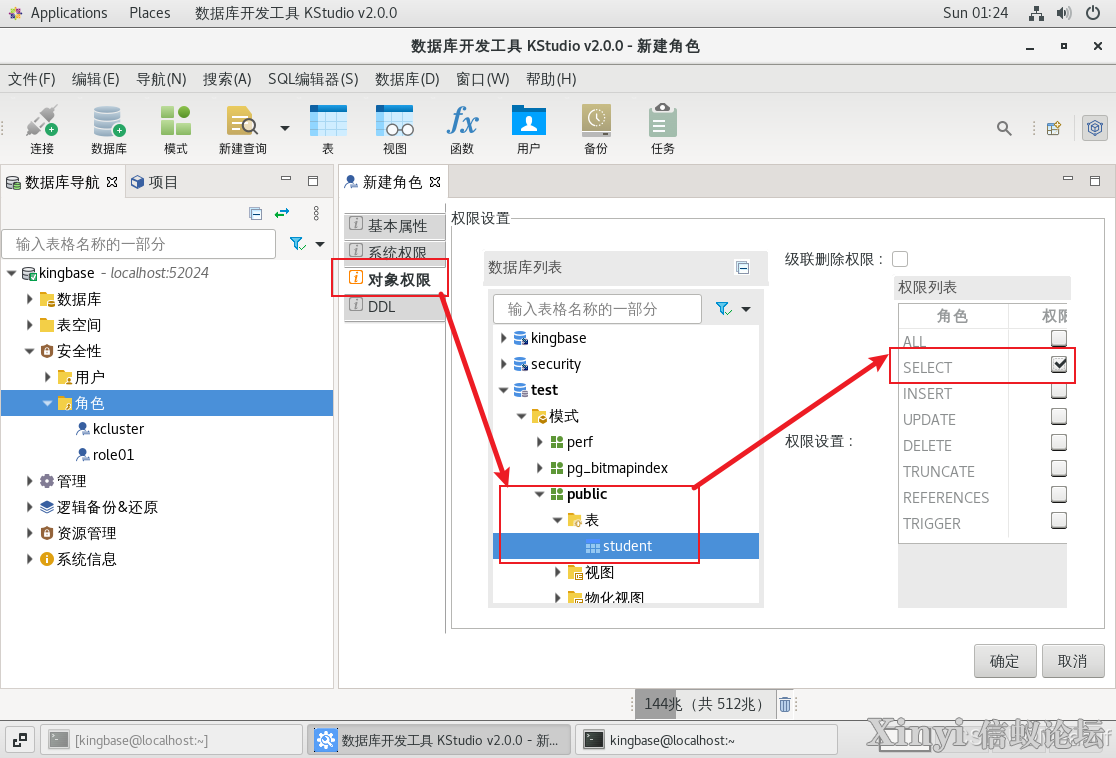The image size is (1116, 758).
Task: Click the system volume icon
Action: [x=1064, y=13]
